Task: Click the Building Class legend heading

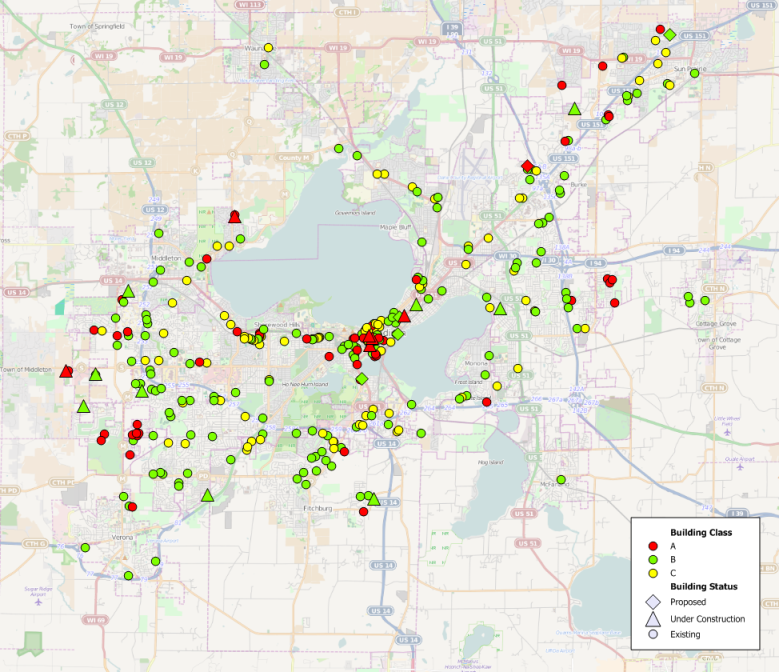Action: 700,532
